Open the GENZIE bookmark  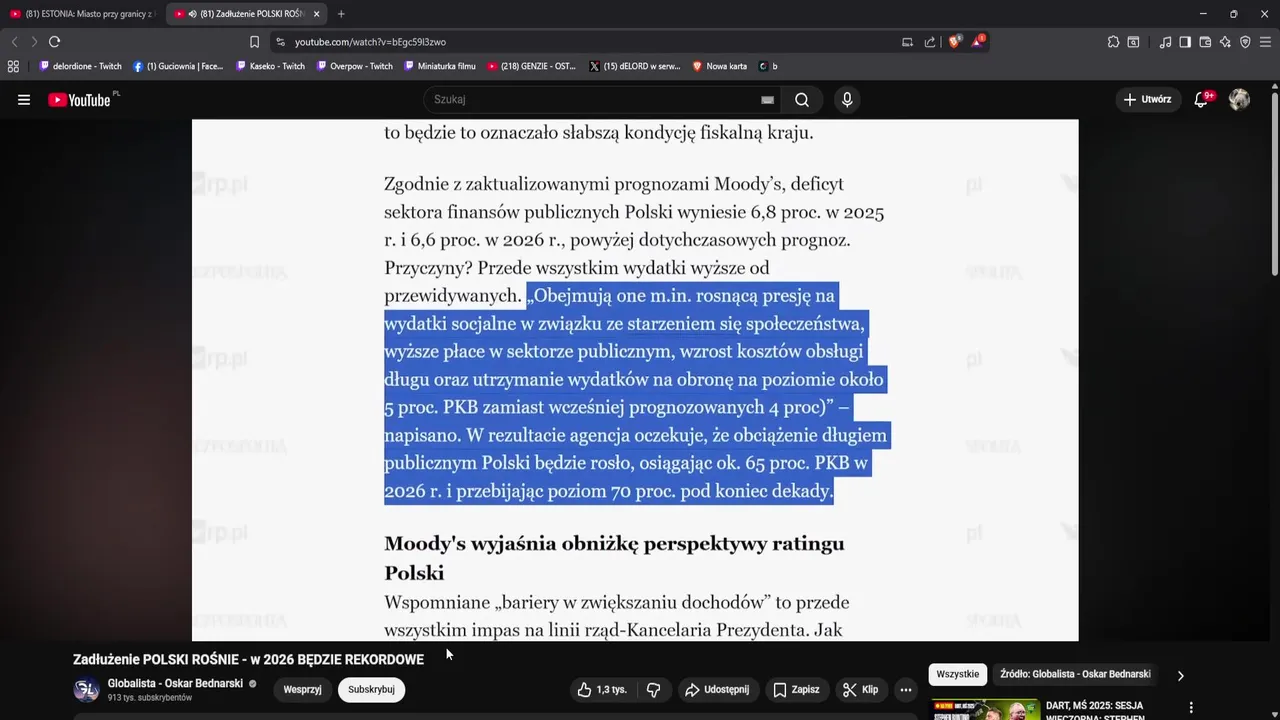click(x=532, y=66)
